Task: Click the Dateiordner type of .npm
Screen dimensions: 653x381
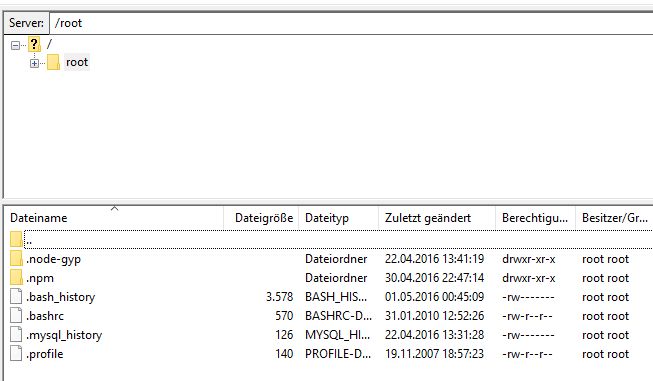Action: (x=336, y=278)
